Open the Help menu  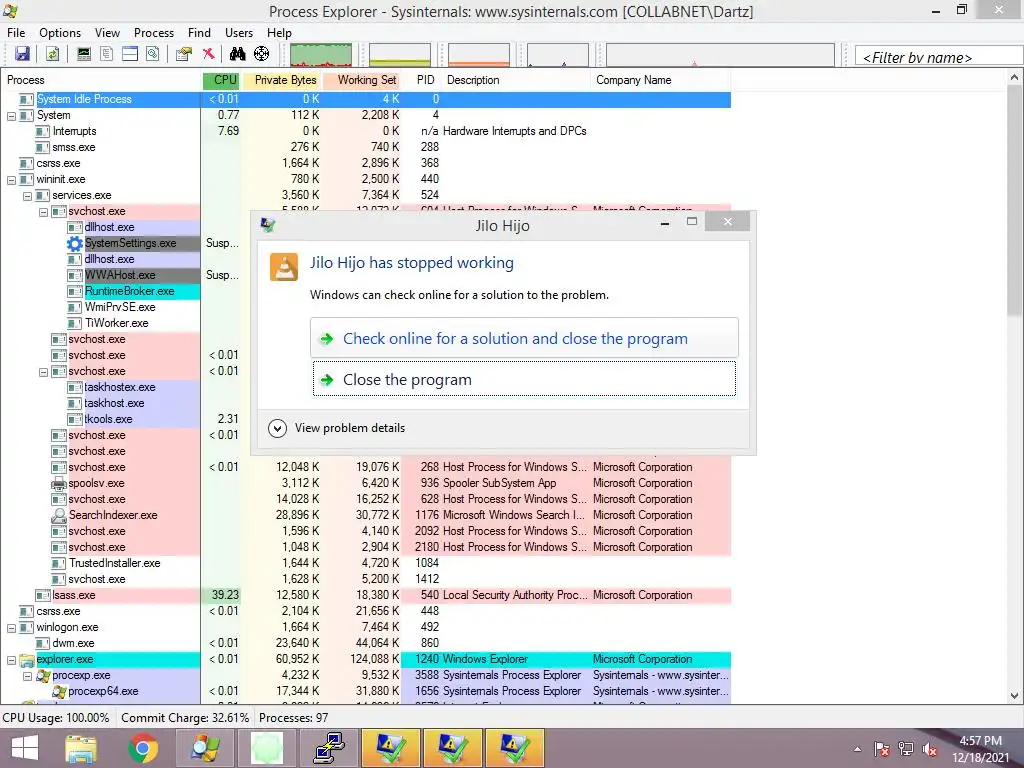pos(279,33)
